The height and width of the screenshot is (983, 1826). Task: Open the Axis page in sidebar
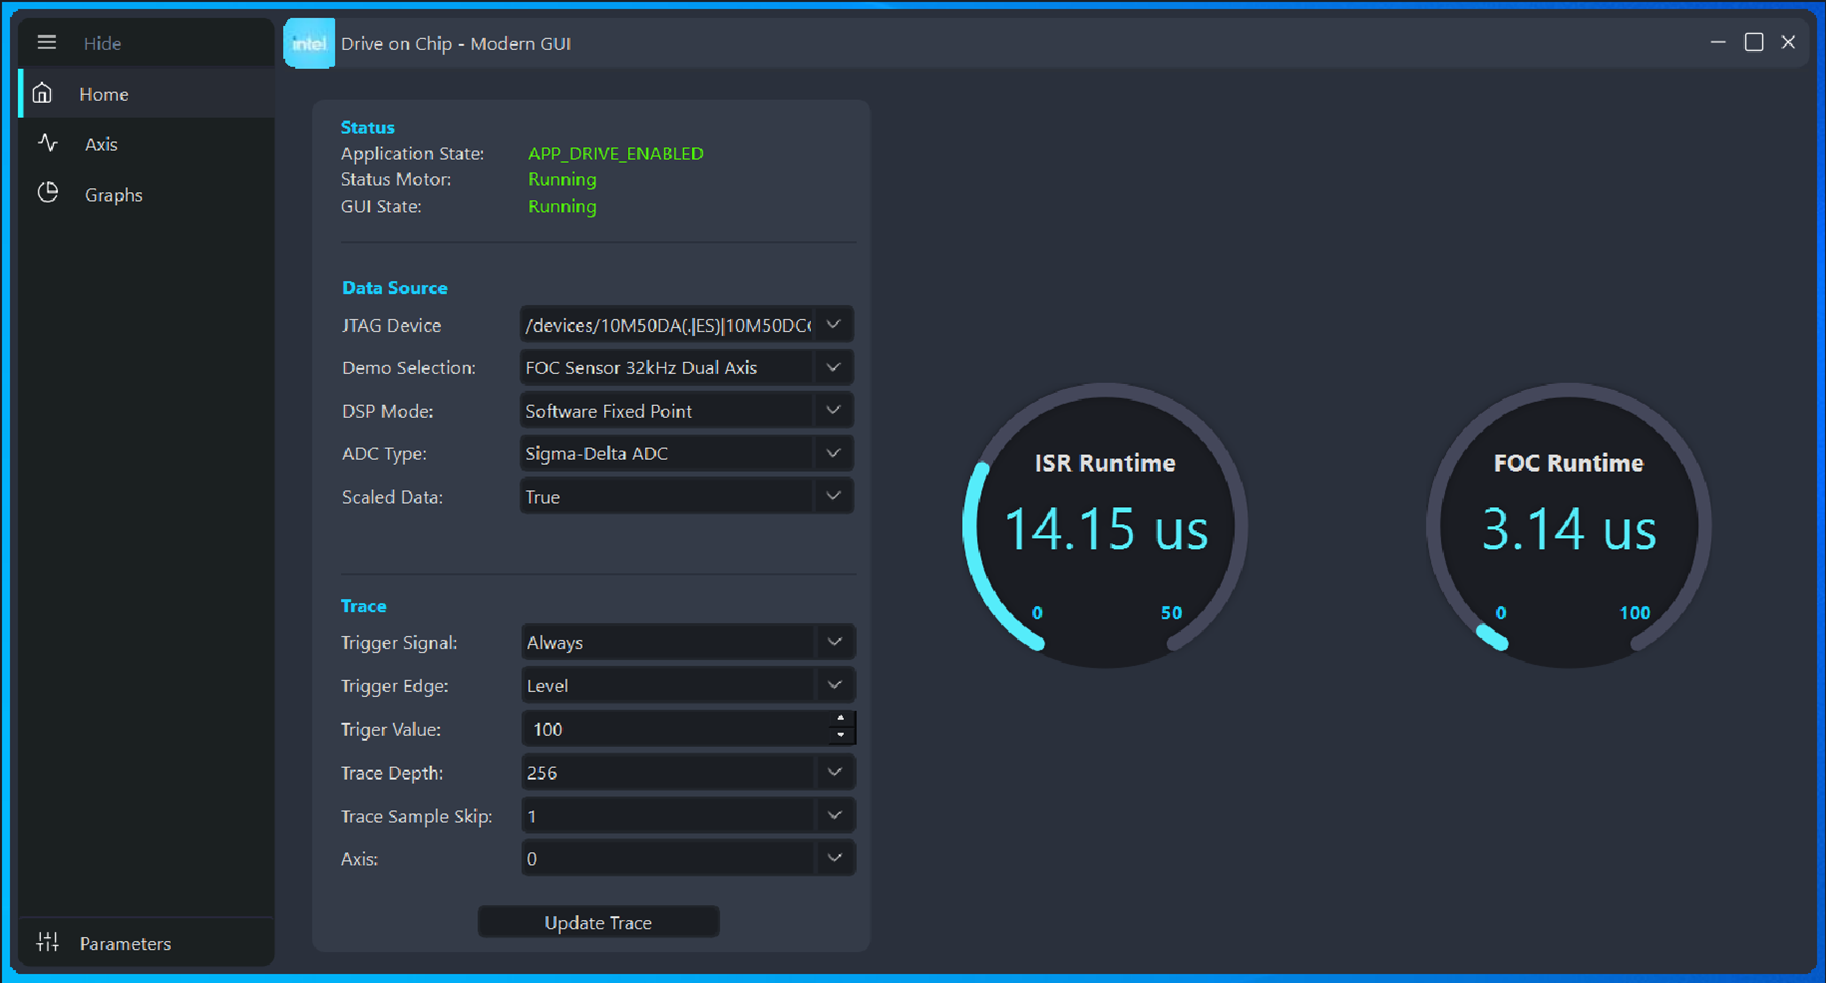[101, 144]
